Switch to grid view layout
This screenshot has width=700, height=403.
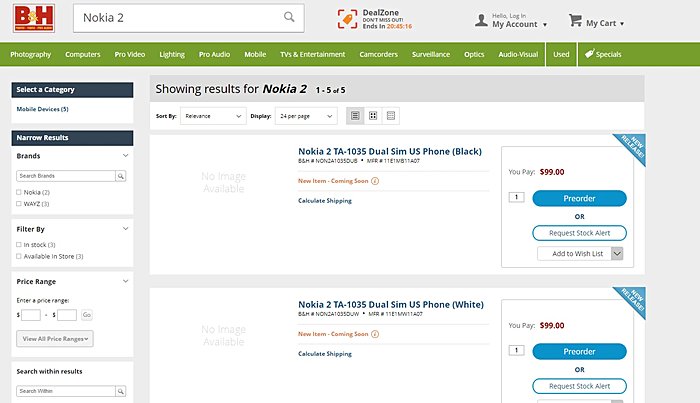pos(373,116)
